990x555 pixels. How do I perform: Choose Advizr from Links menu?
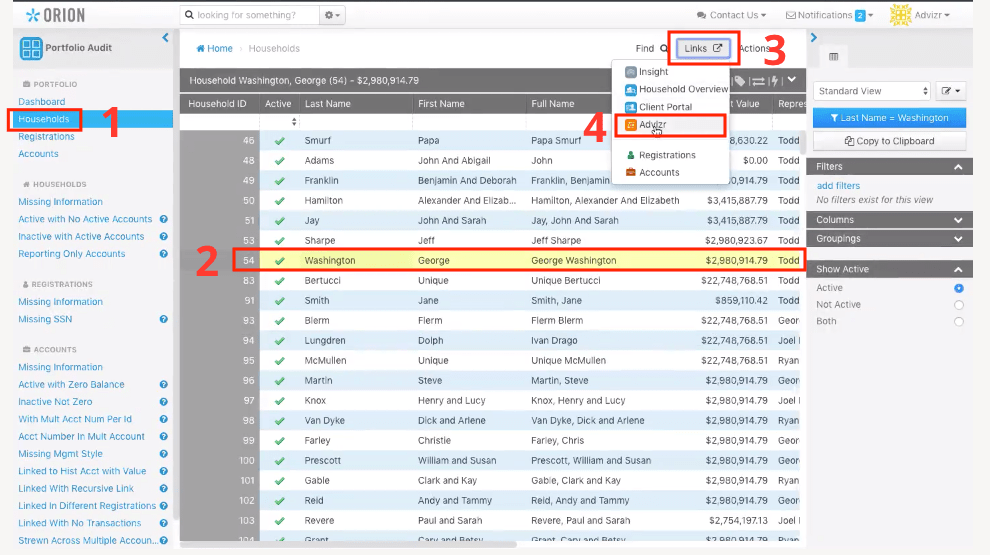646,125
